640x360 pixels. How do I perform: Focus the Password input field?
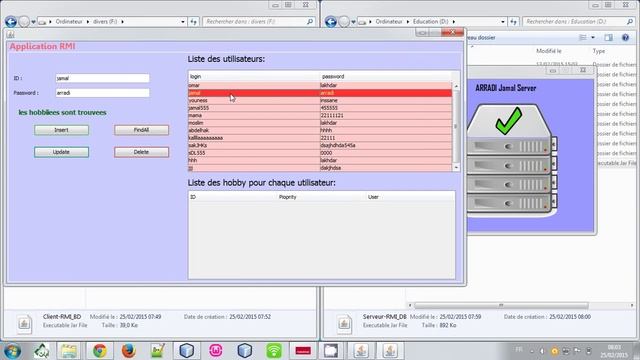click(102, 93)
